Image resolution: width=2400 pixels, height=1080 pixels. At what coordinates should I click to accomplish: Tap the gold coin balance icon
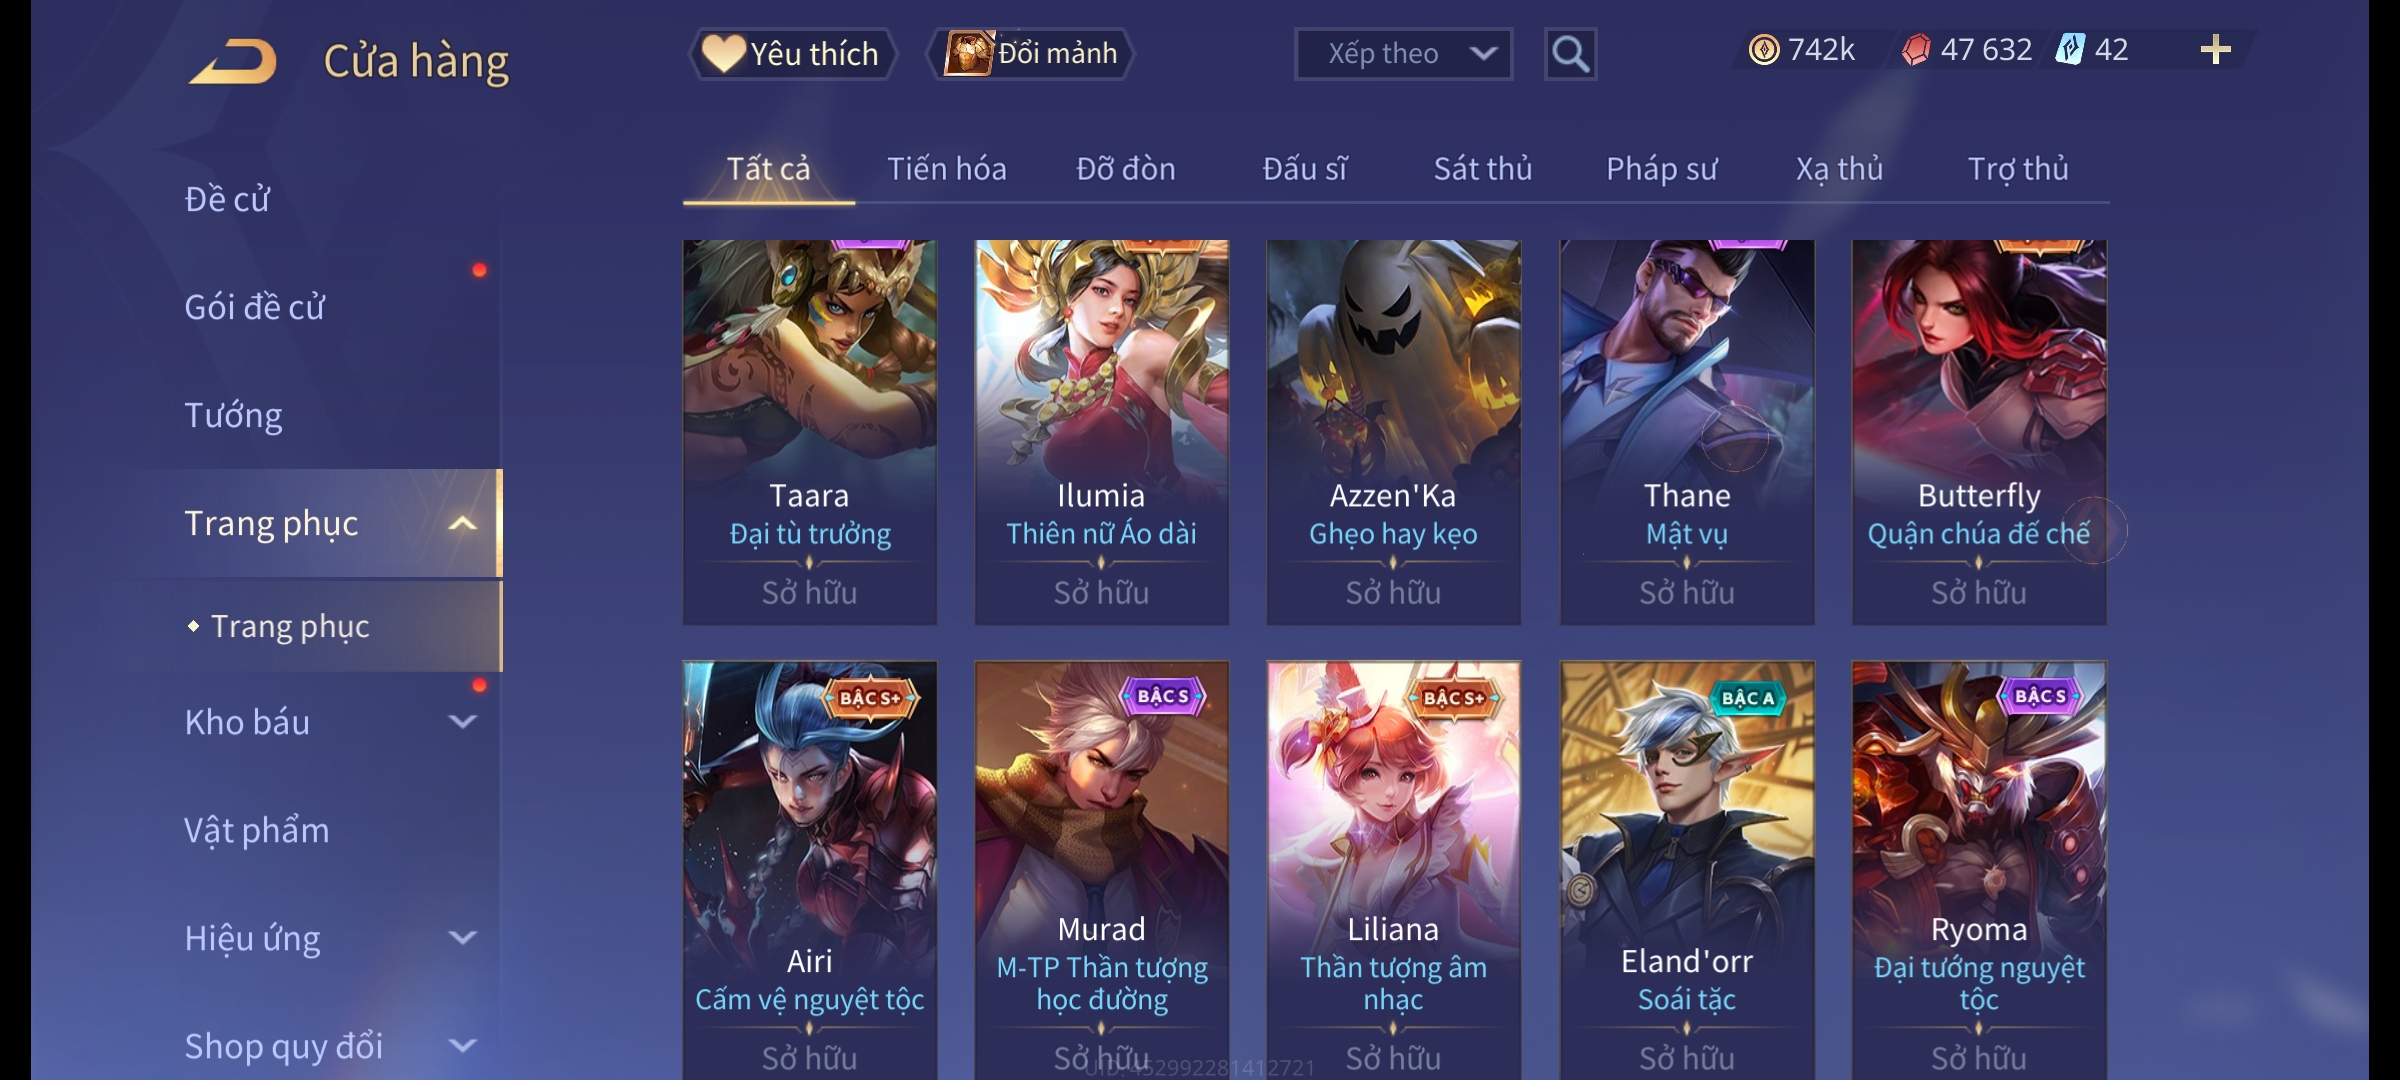1764,50
